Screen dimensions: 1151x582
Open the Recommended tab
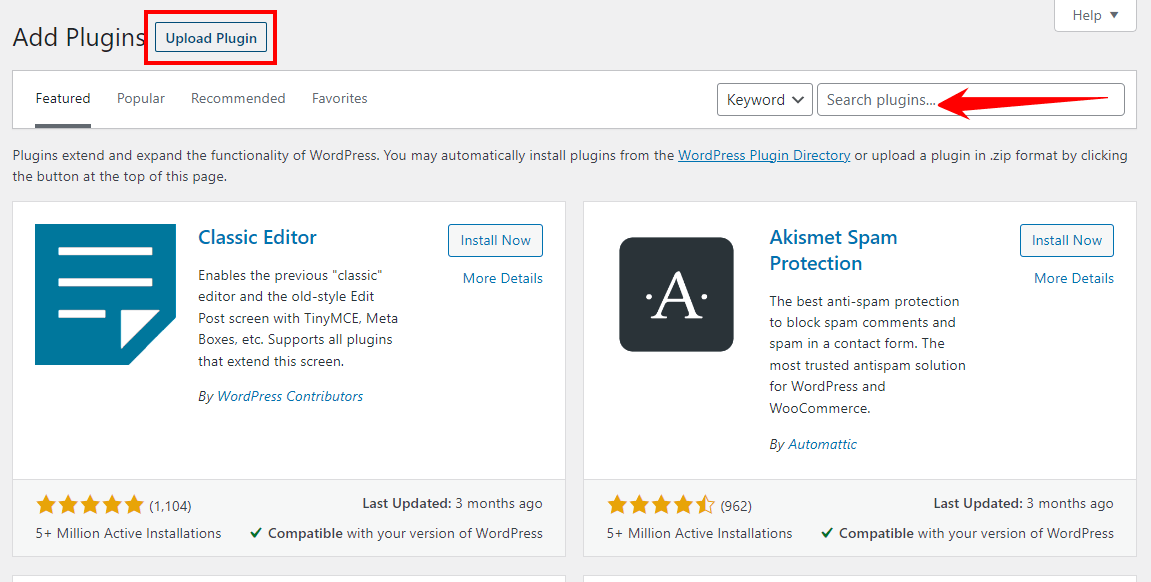238,99
